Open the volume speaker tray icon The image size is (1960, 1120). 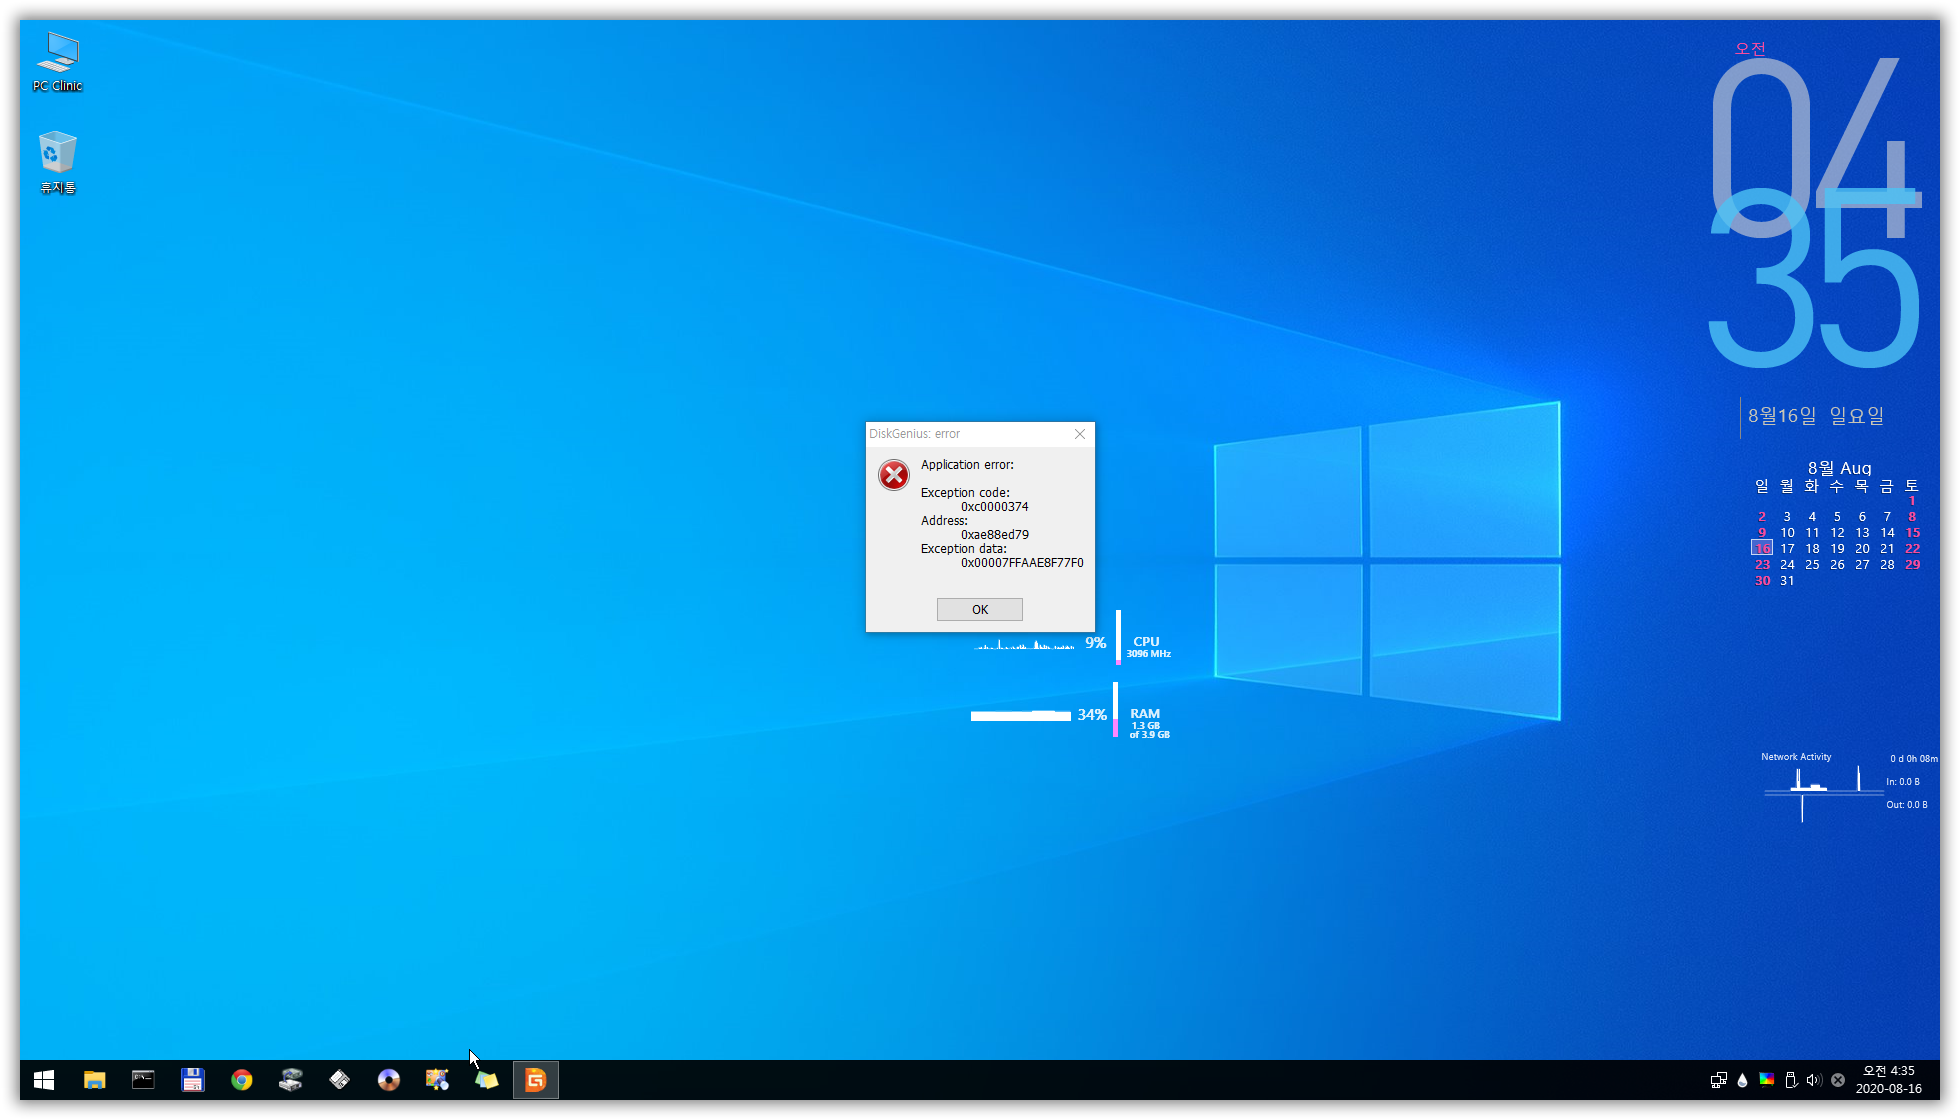(1814, 1080)
